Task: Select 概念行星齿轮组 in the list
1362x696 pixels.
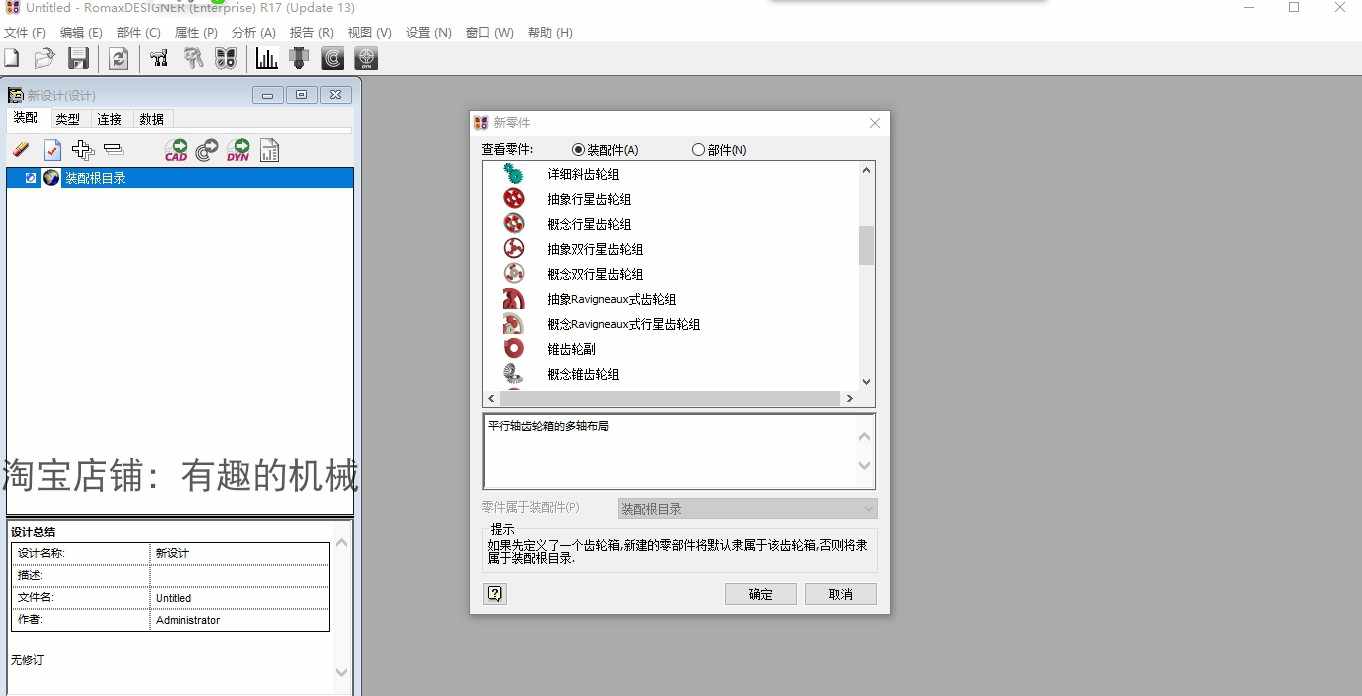Action: point(589,224)
